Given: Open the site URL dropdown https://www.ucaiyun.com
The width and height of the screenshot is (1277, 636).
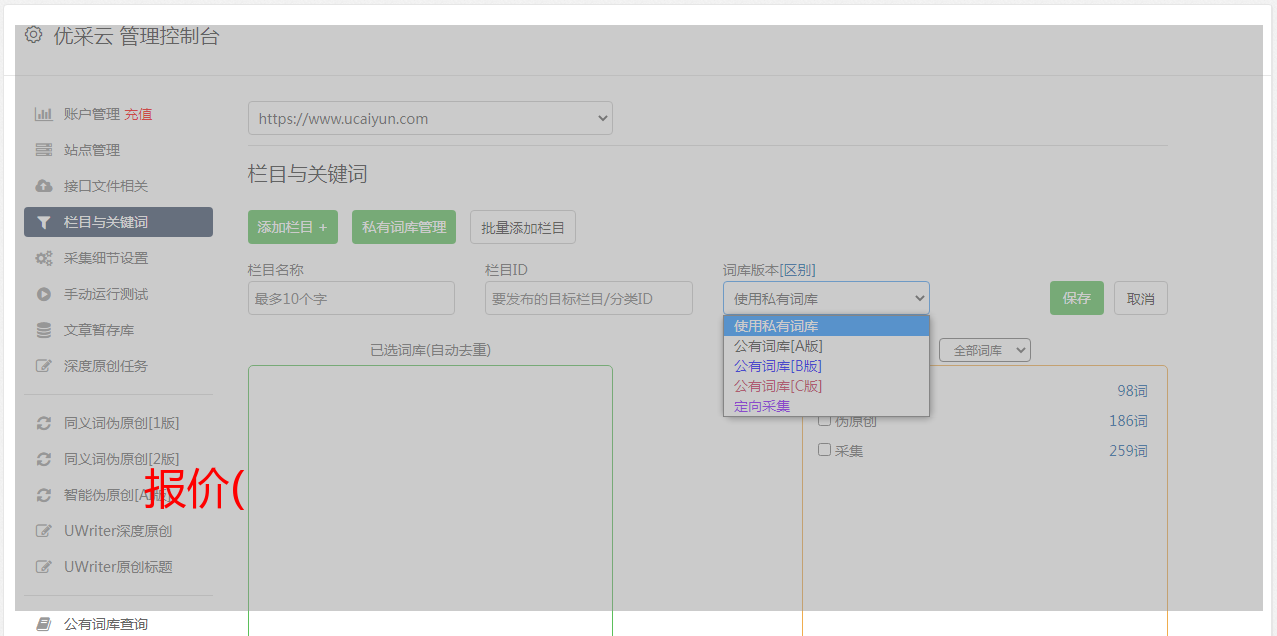Looking at the screenshot, I should 430,118.
